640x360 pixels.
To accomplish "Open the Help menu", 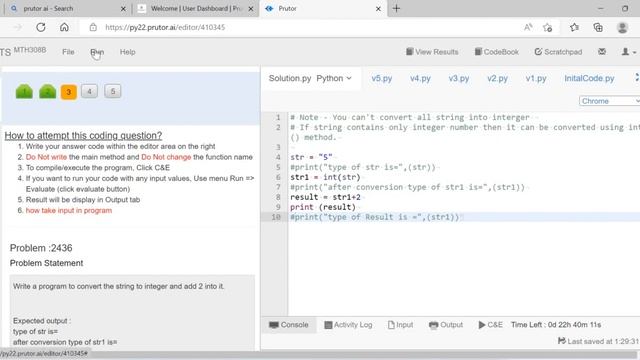I will point(127,52).
